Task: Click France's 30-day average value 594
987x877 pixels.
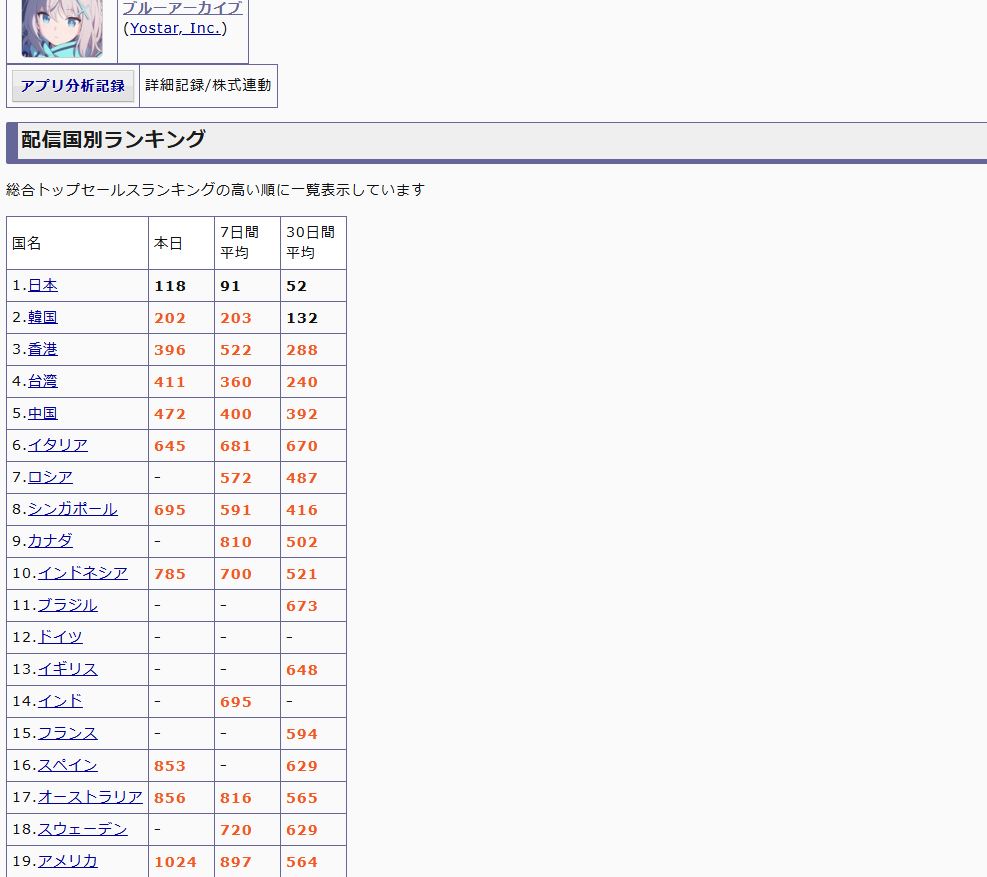Action: pyautogui.click(x=302, y=734)
